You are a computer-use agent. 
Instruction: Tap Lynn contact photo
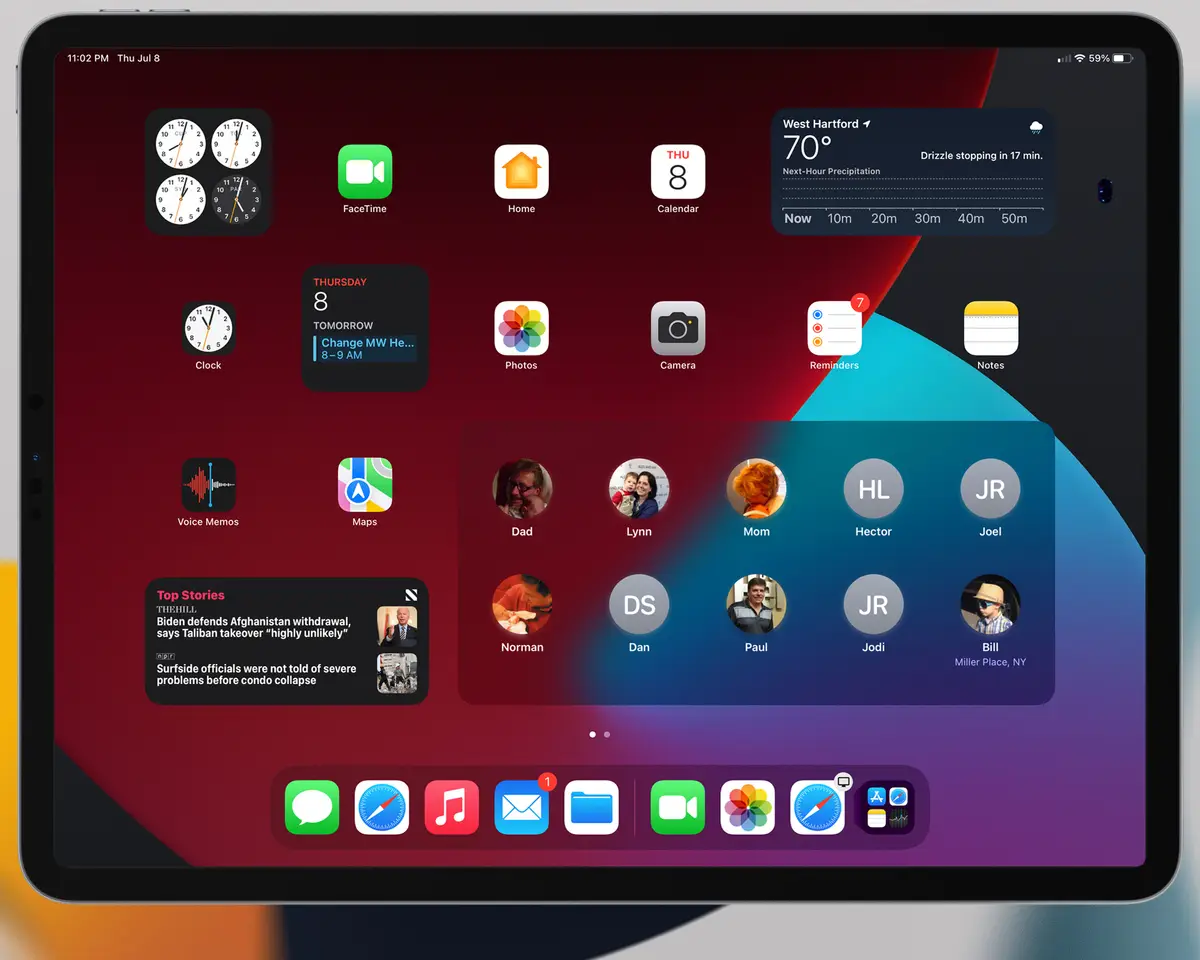coord(639,489)
